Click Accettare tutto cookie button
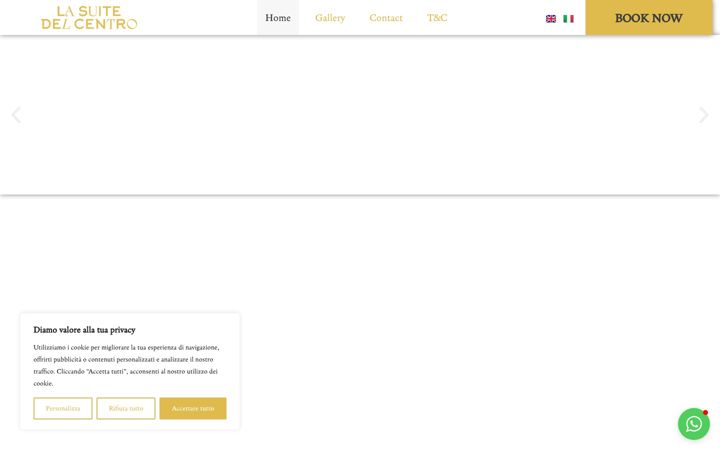The image size is (720, 450). [x=193, y=408]
